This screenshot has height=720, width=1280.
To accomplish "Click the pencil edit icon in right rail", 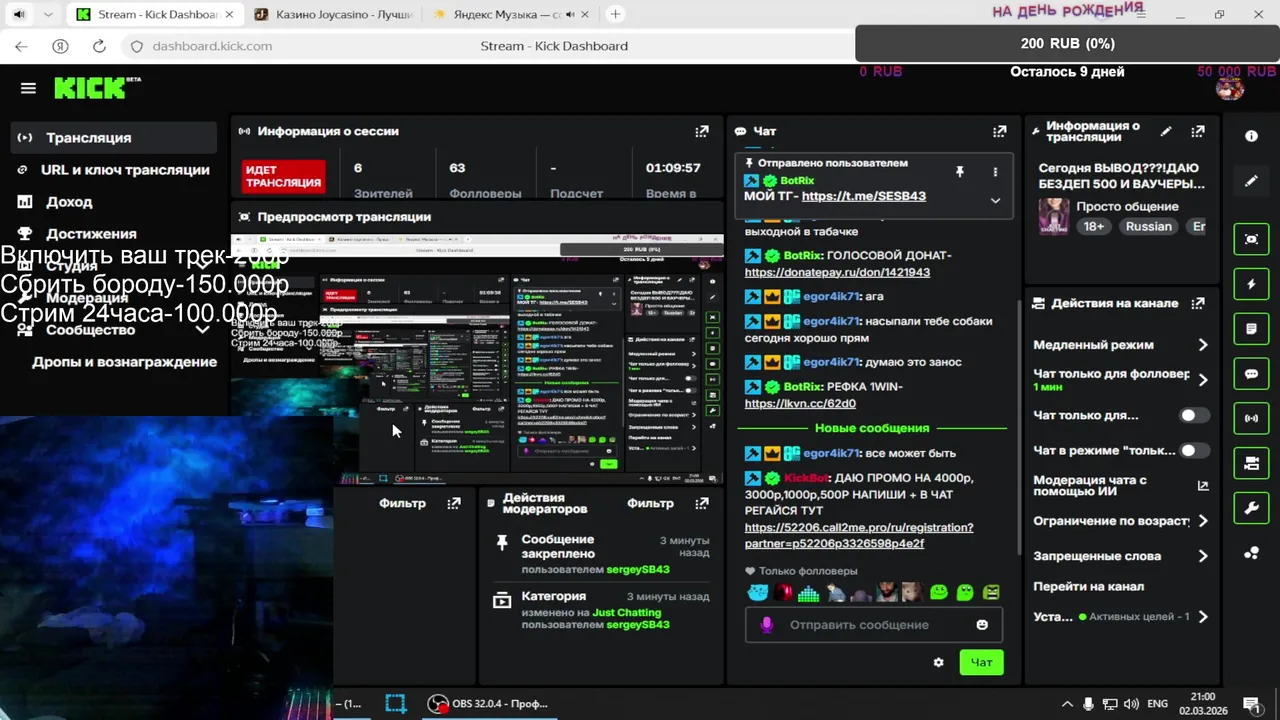I will (x=1251, y=181).
